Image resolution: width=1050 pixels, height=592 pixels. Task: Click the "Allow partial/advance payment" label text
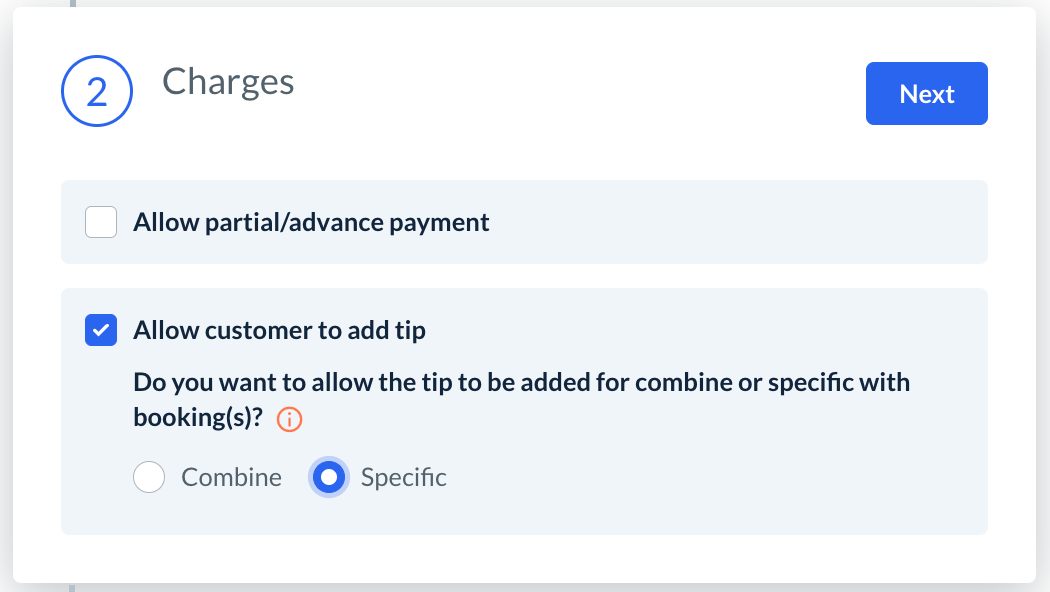[311, 222]
